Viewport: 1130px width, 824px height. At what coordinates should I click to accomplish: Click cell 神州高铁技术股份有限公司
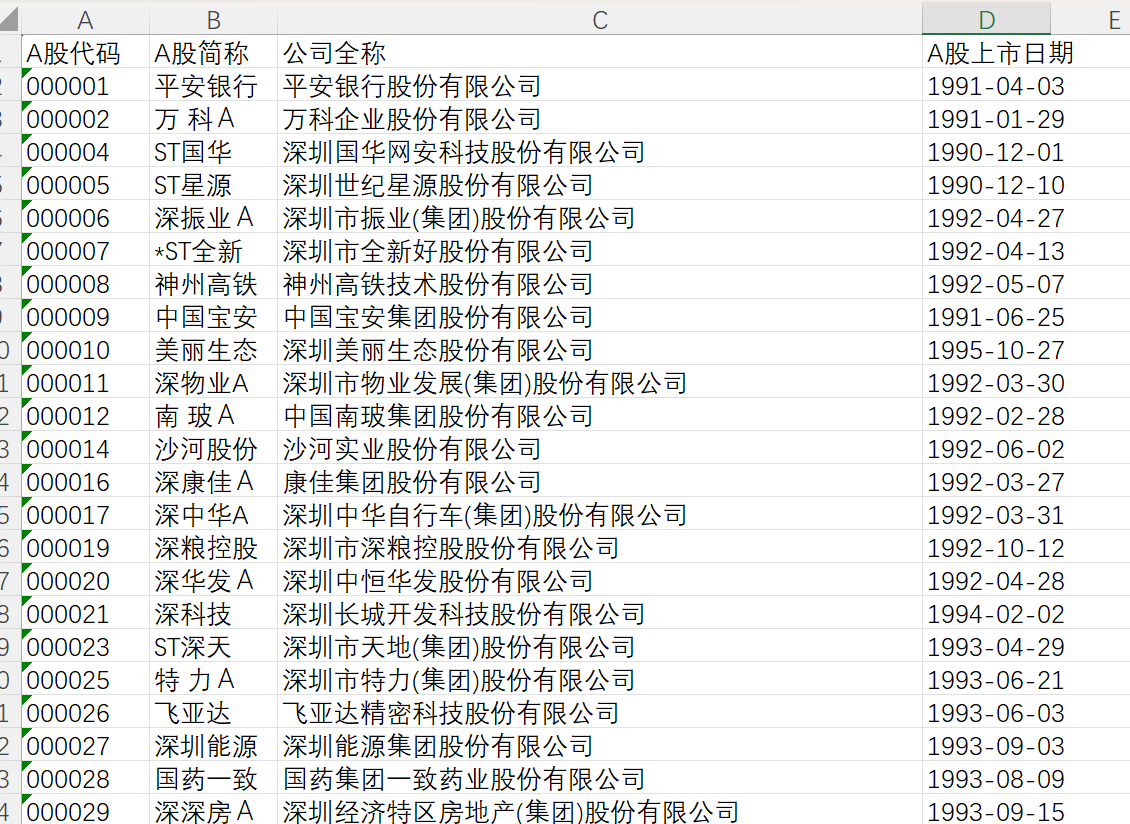coord(438,284)
